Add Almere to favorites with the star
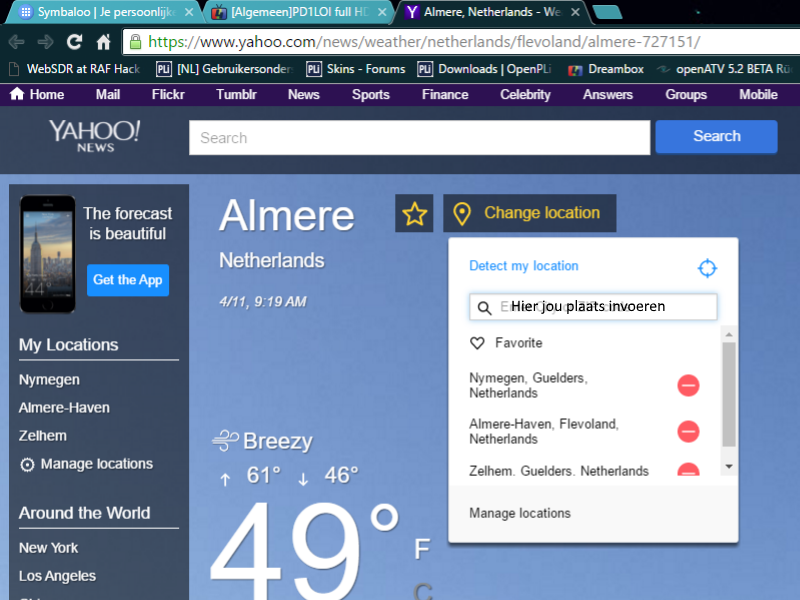Viewport: 800px width, 600px height. click(414, 213)
